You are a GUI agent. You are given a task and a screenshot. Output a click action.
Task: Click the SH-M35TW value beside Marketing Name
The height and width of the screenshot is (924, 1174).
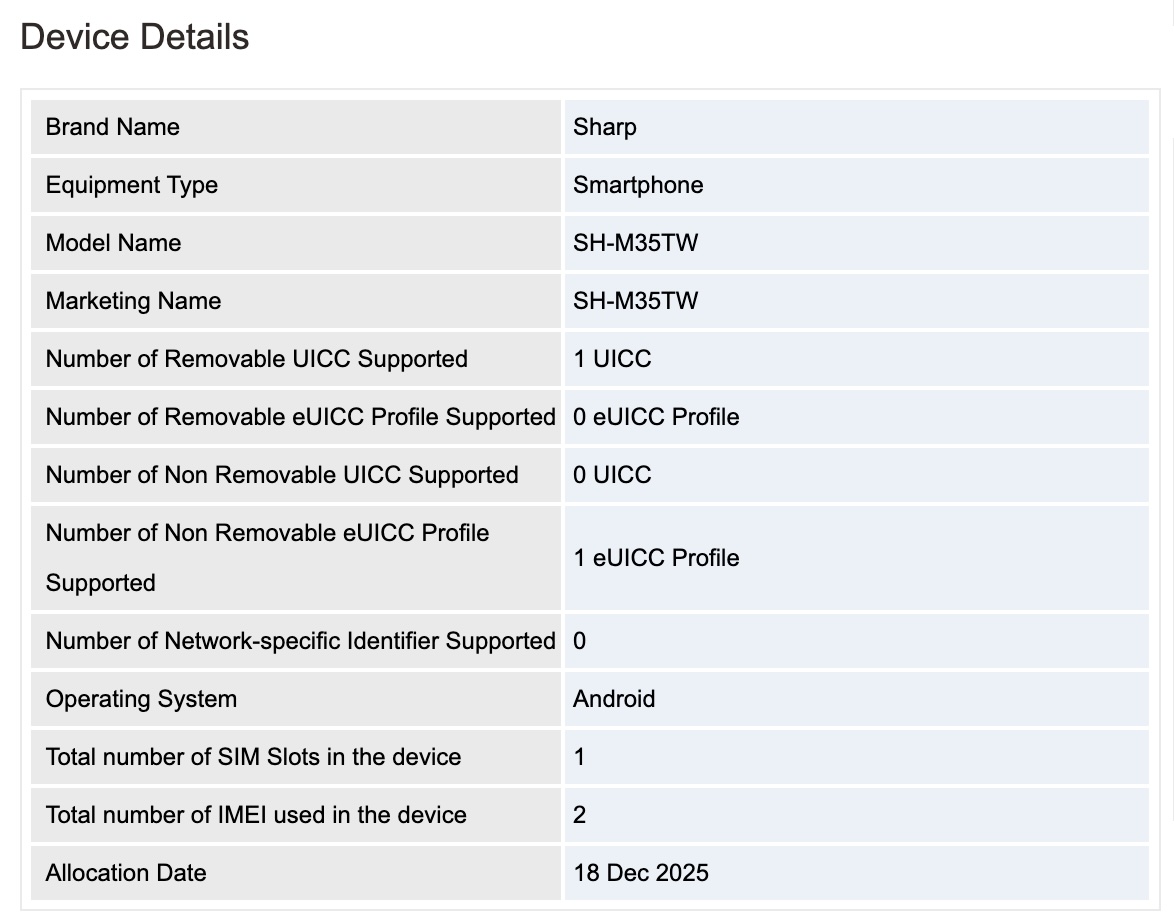[636, 301]
